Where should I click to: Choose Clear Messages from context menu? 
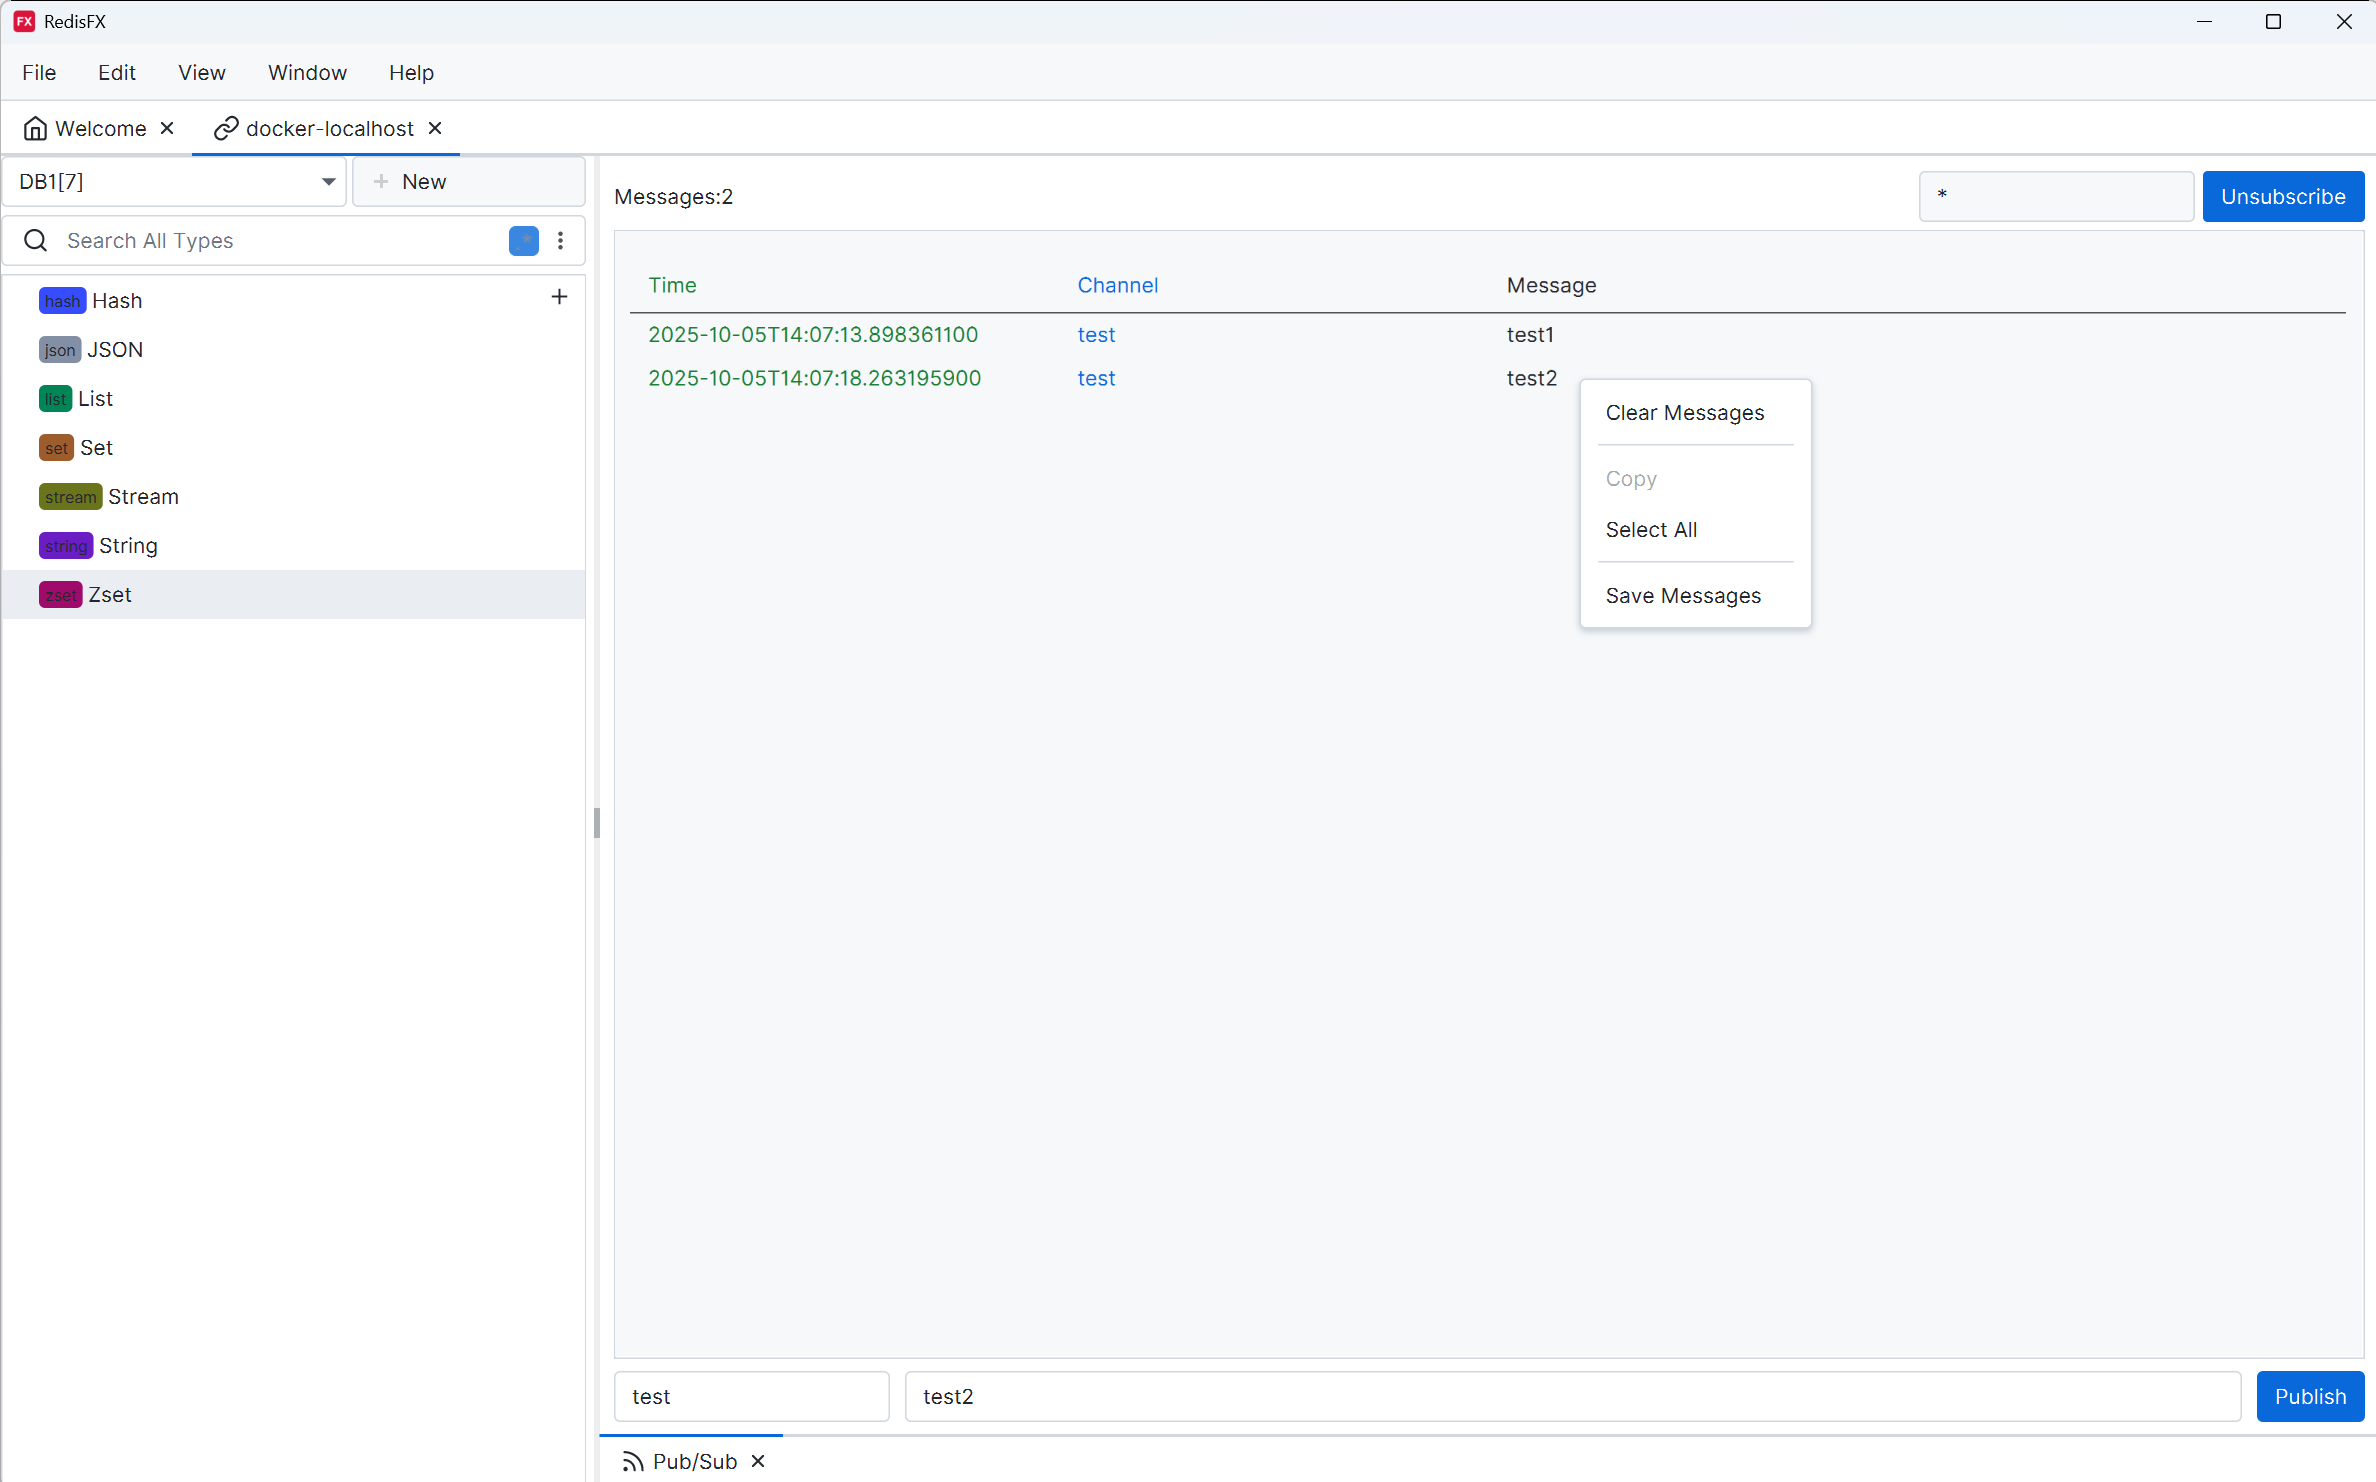[1684, 413]
